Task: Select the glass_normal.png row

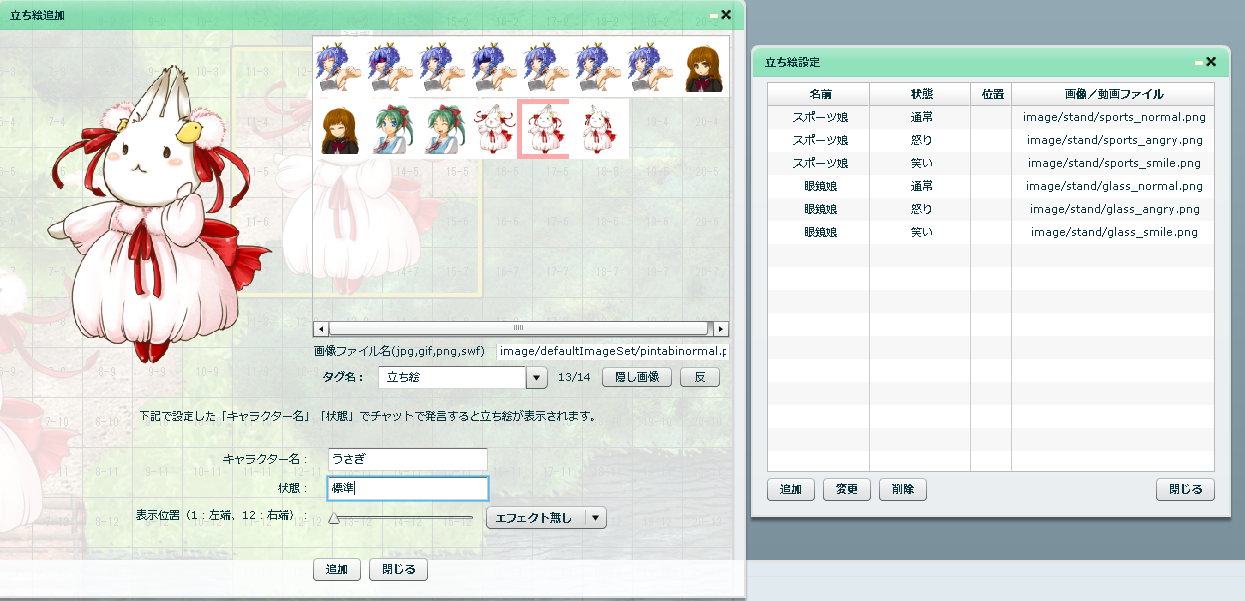Action: [x=991, y=186]
